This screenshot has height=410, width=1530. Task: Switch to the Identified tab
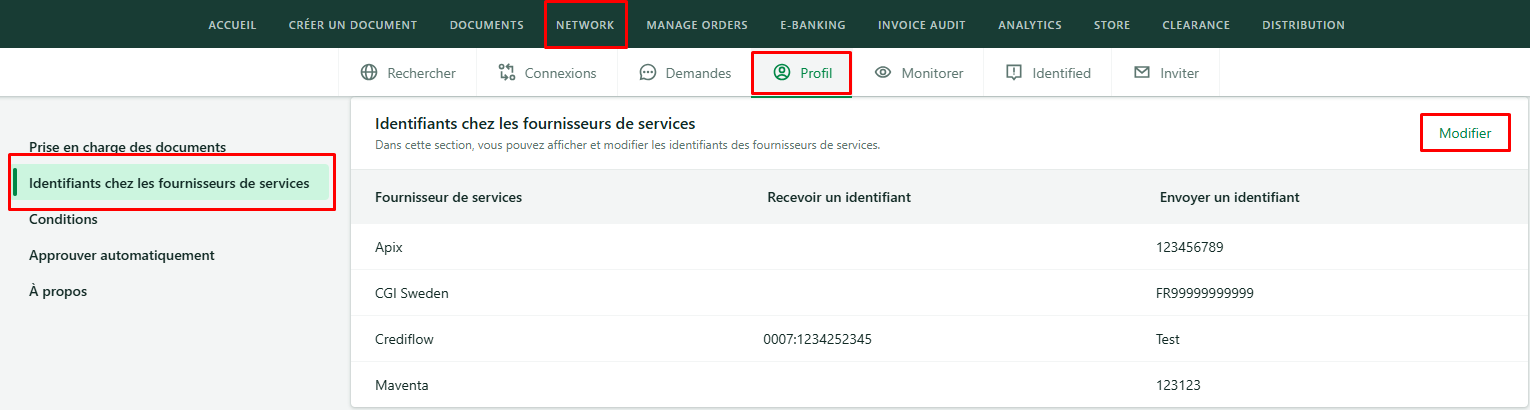(x=1047, y=73)
